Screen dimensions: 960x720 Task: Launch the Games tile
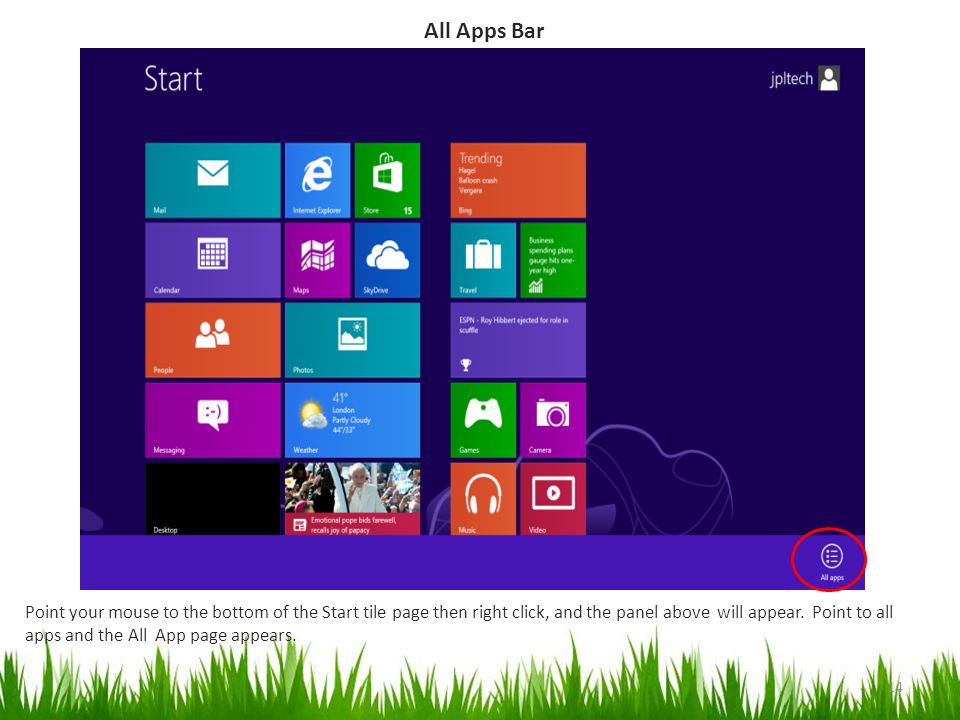[483, 420]
